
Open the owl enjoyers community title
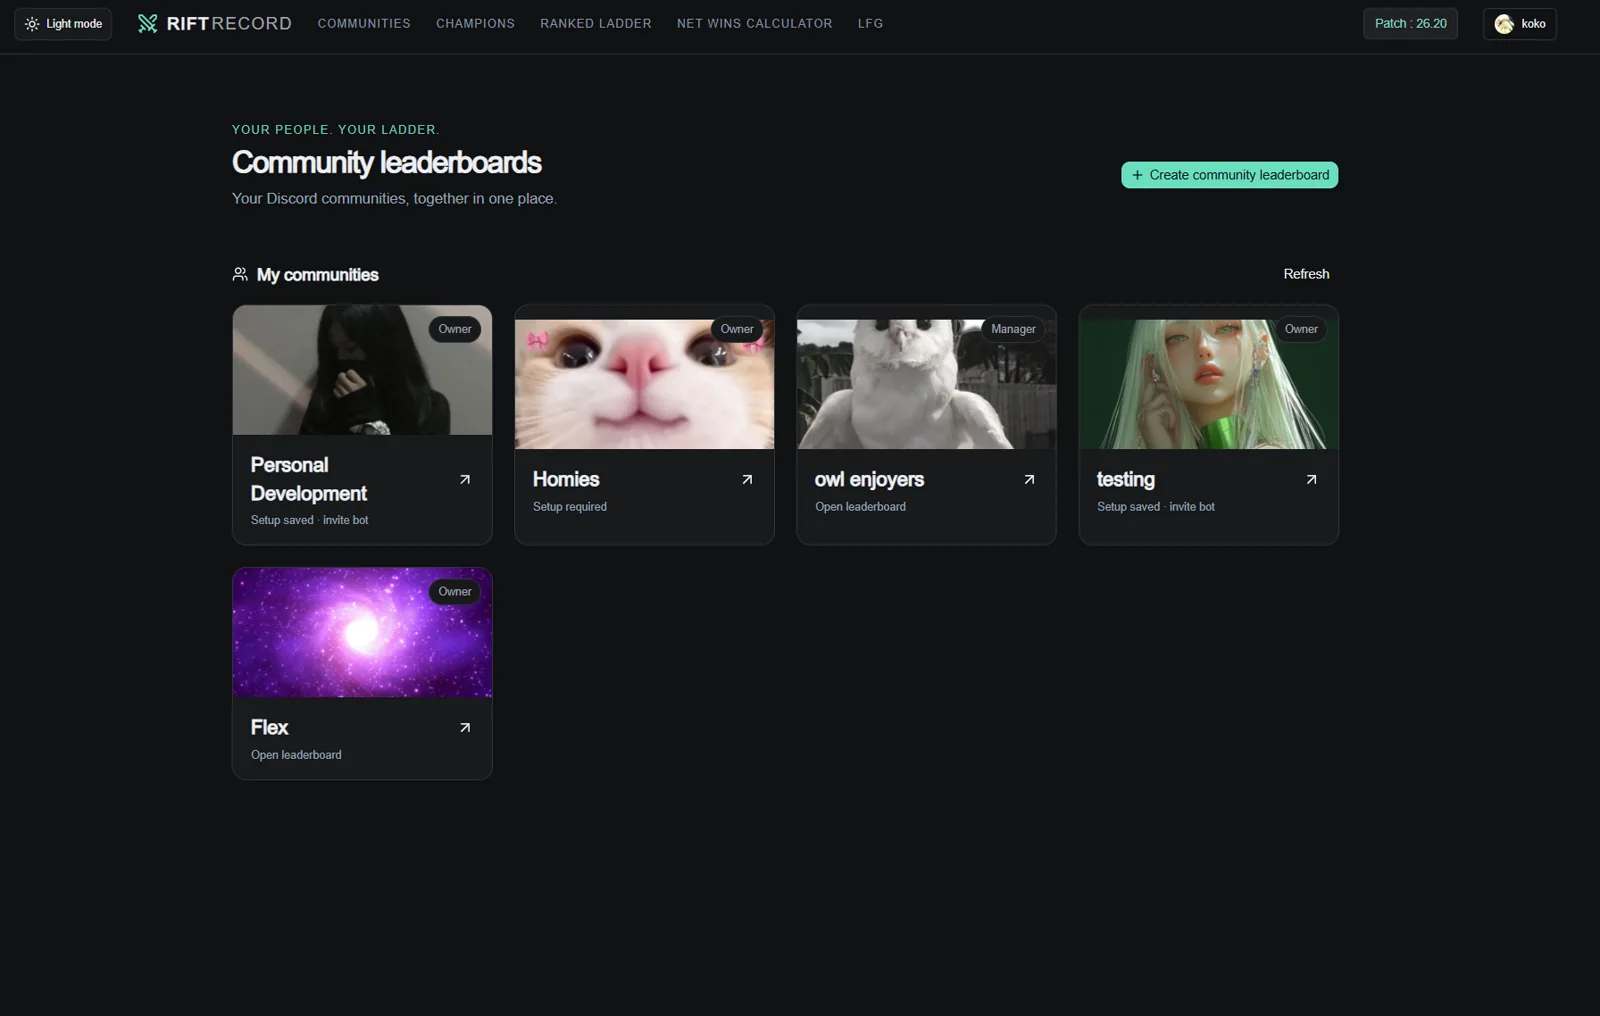click(869, 480)
